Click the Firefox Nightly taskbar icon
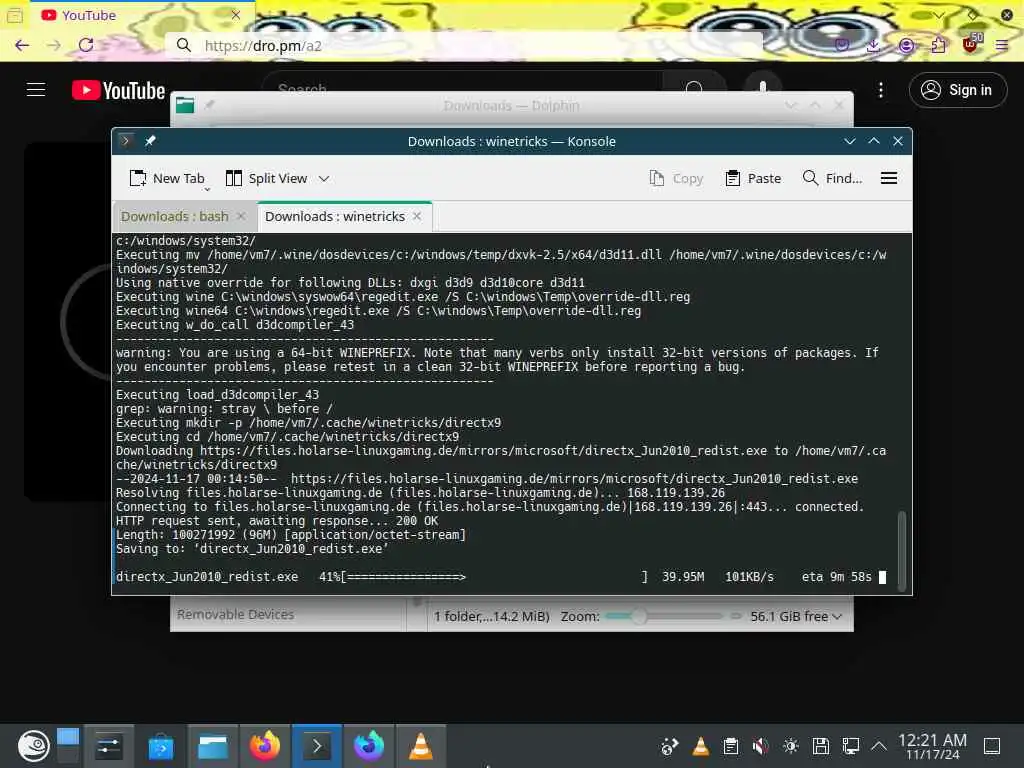The width and height of the screenshot is (1024, 768). (x=369, y=746)
